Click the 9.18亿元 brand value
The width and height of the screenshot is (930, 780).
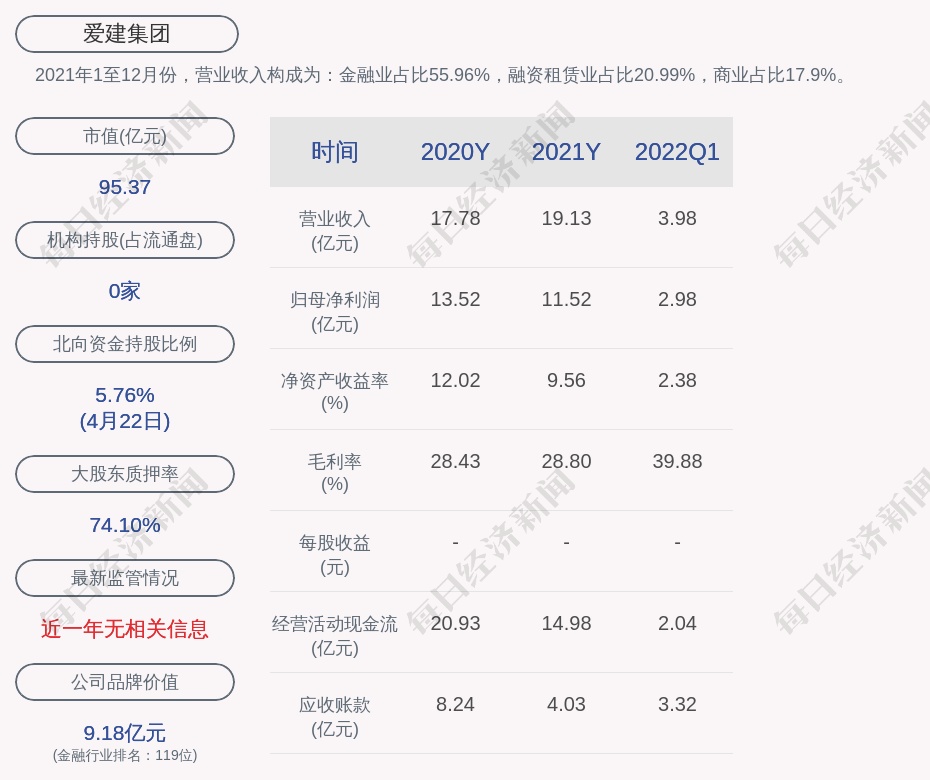125,733
